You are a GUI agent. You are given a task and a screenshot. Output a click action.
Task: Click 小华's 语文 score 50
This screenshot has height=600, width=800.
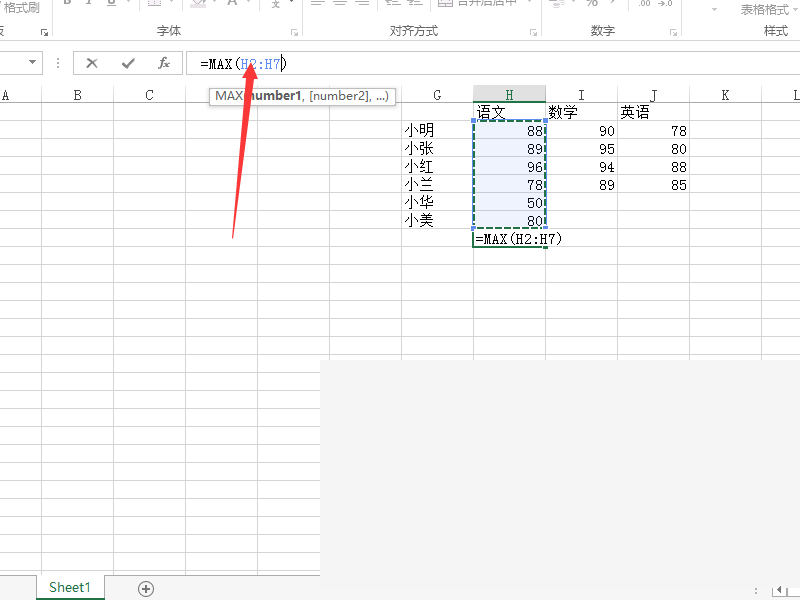(x=509, y=202)
